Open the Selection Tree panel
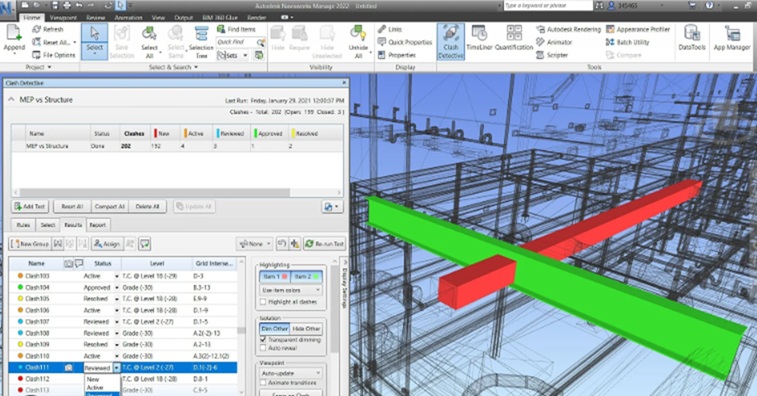The width and height of the screenshot is (757, 396). point(201,42)
